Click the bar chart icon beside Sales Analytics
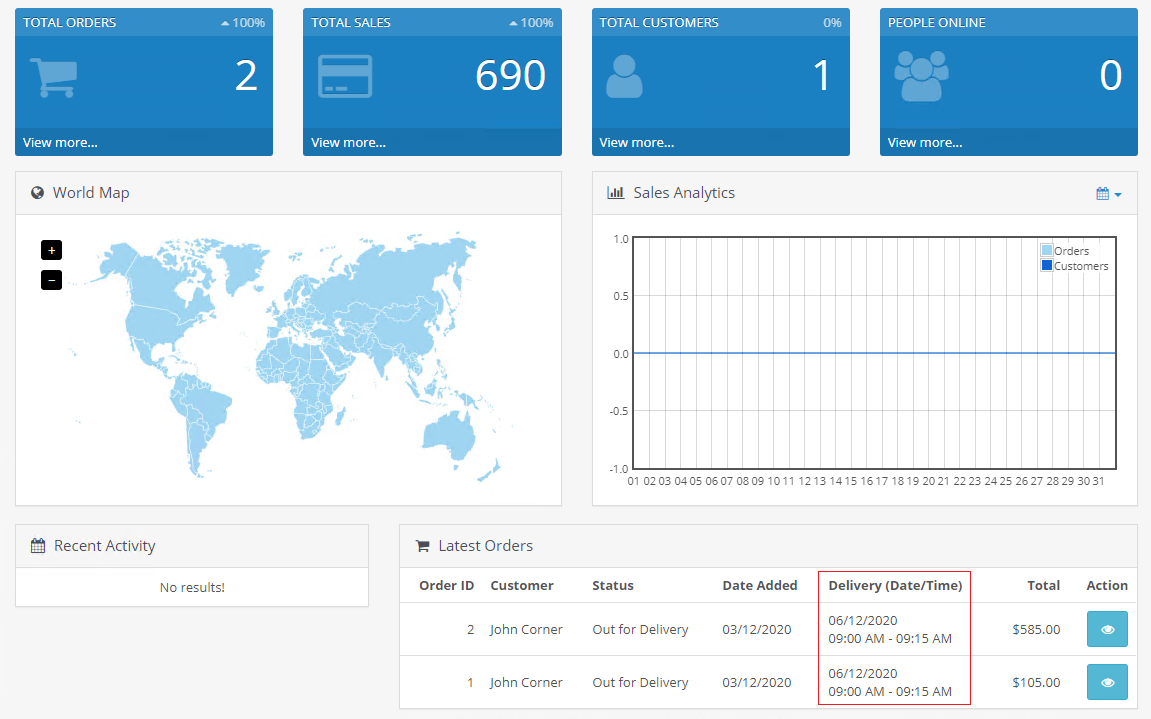 pyautogui.click(x=615, y=193)
